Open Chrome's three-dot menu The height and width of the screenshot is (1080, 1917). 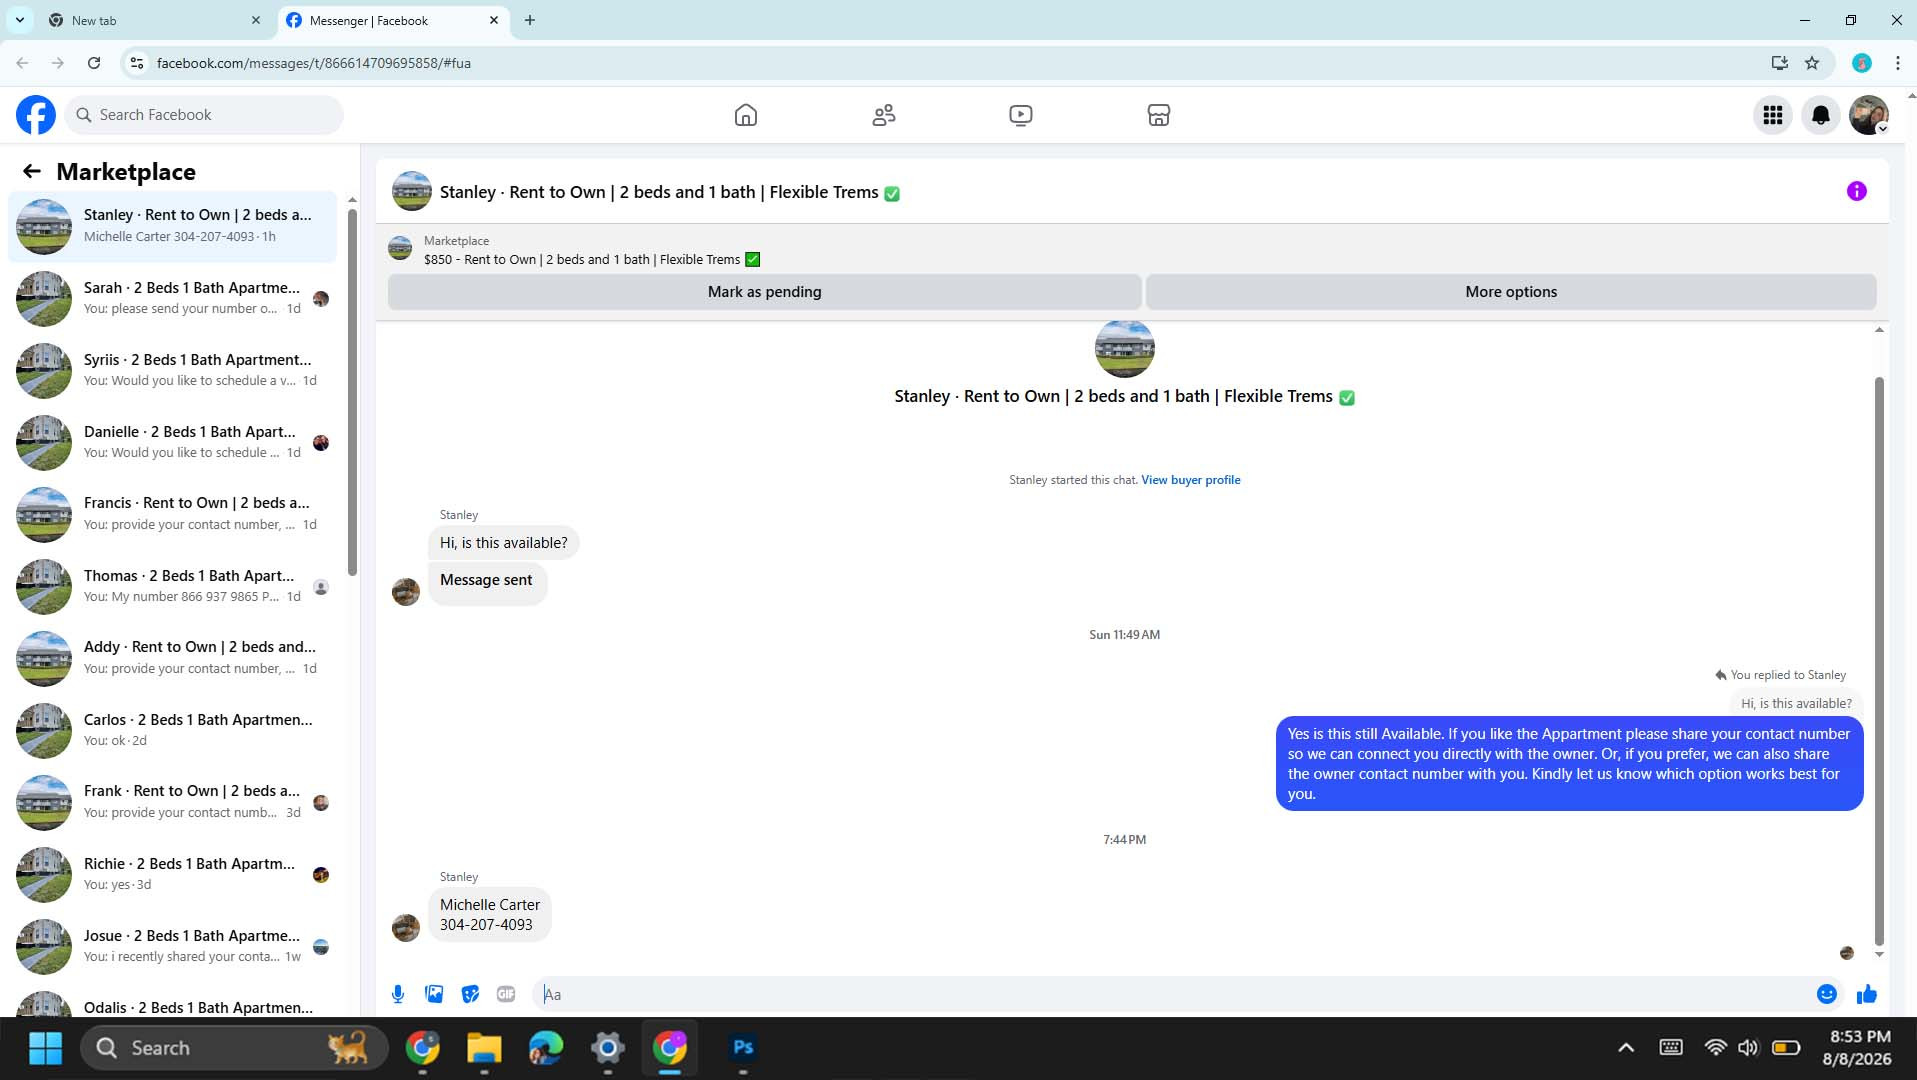(x=1898, y=63)
